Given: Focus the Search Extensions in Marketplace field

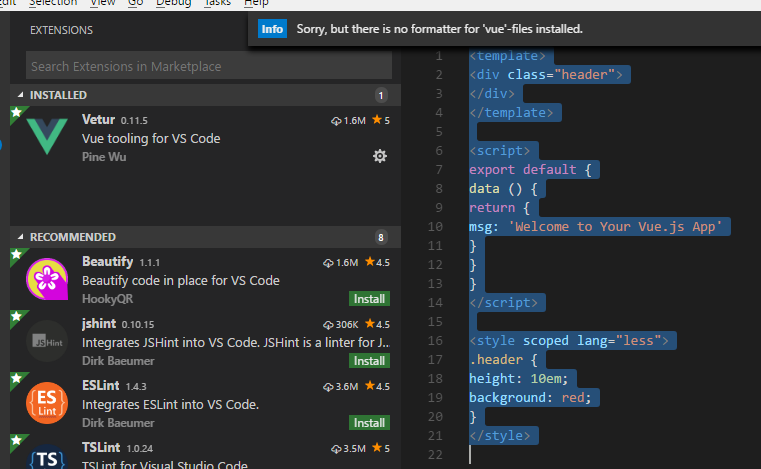Looking at the screenshot, I should [x=209, y=66].
